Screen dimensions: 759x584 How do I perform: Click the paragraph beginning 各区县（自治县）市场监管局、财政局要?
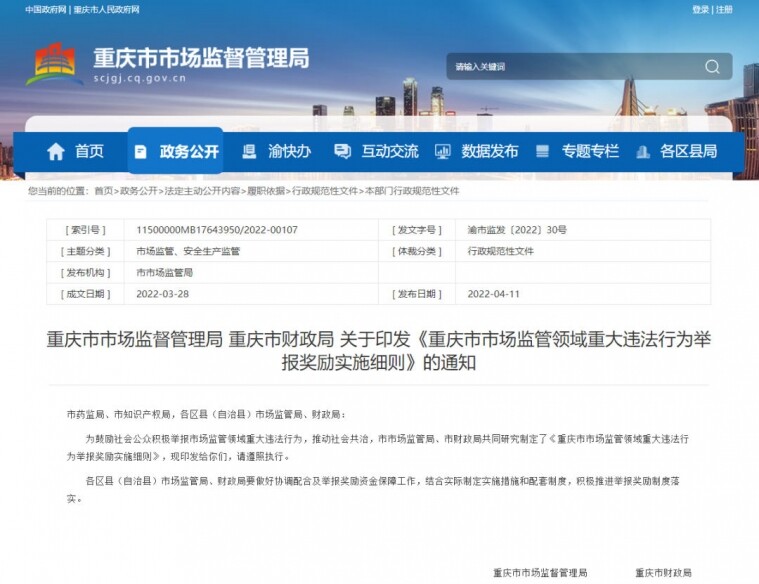pos(373,490)
